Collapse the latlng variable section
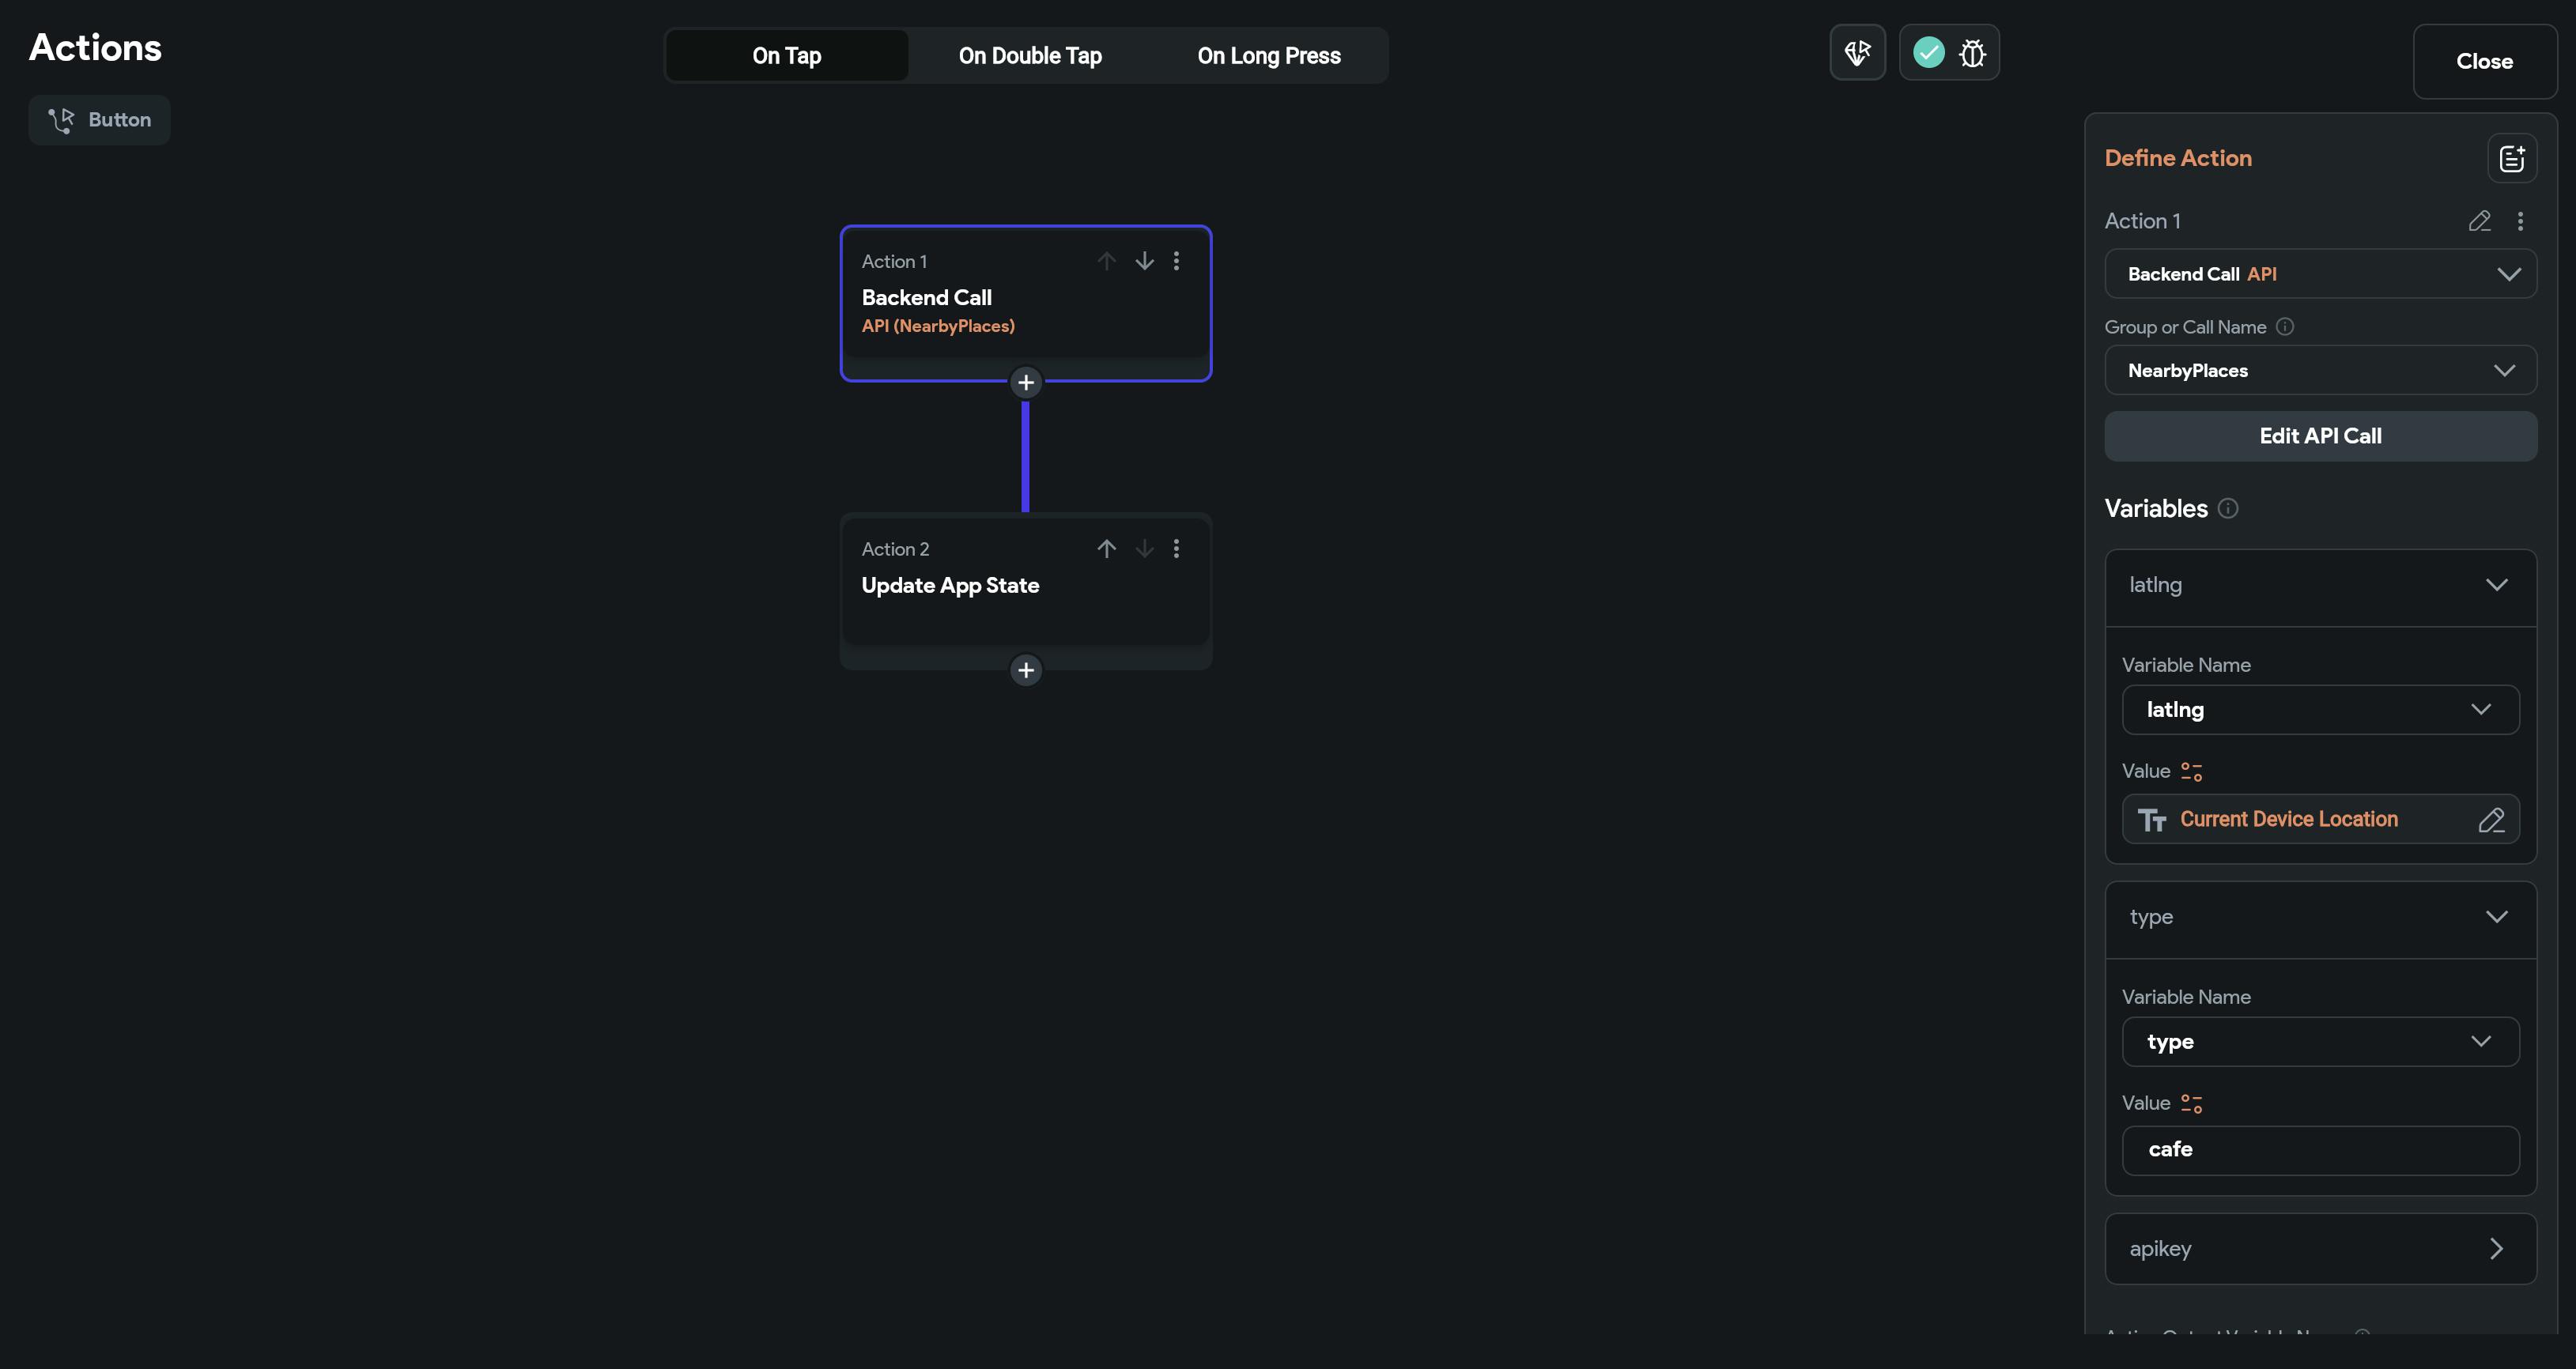 2496,585
